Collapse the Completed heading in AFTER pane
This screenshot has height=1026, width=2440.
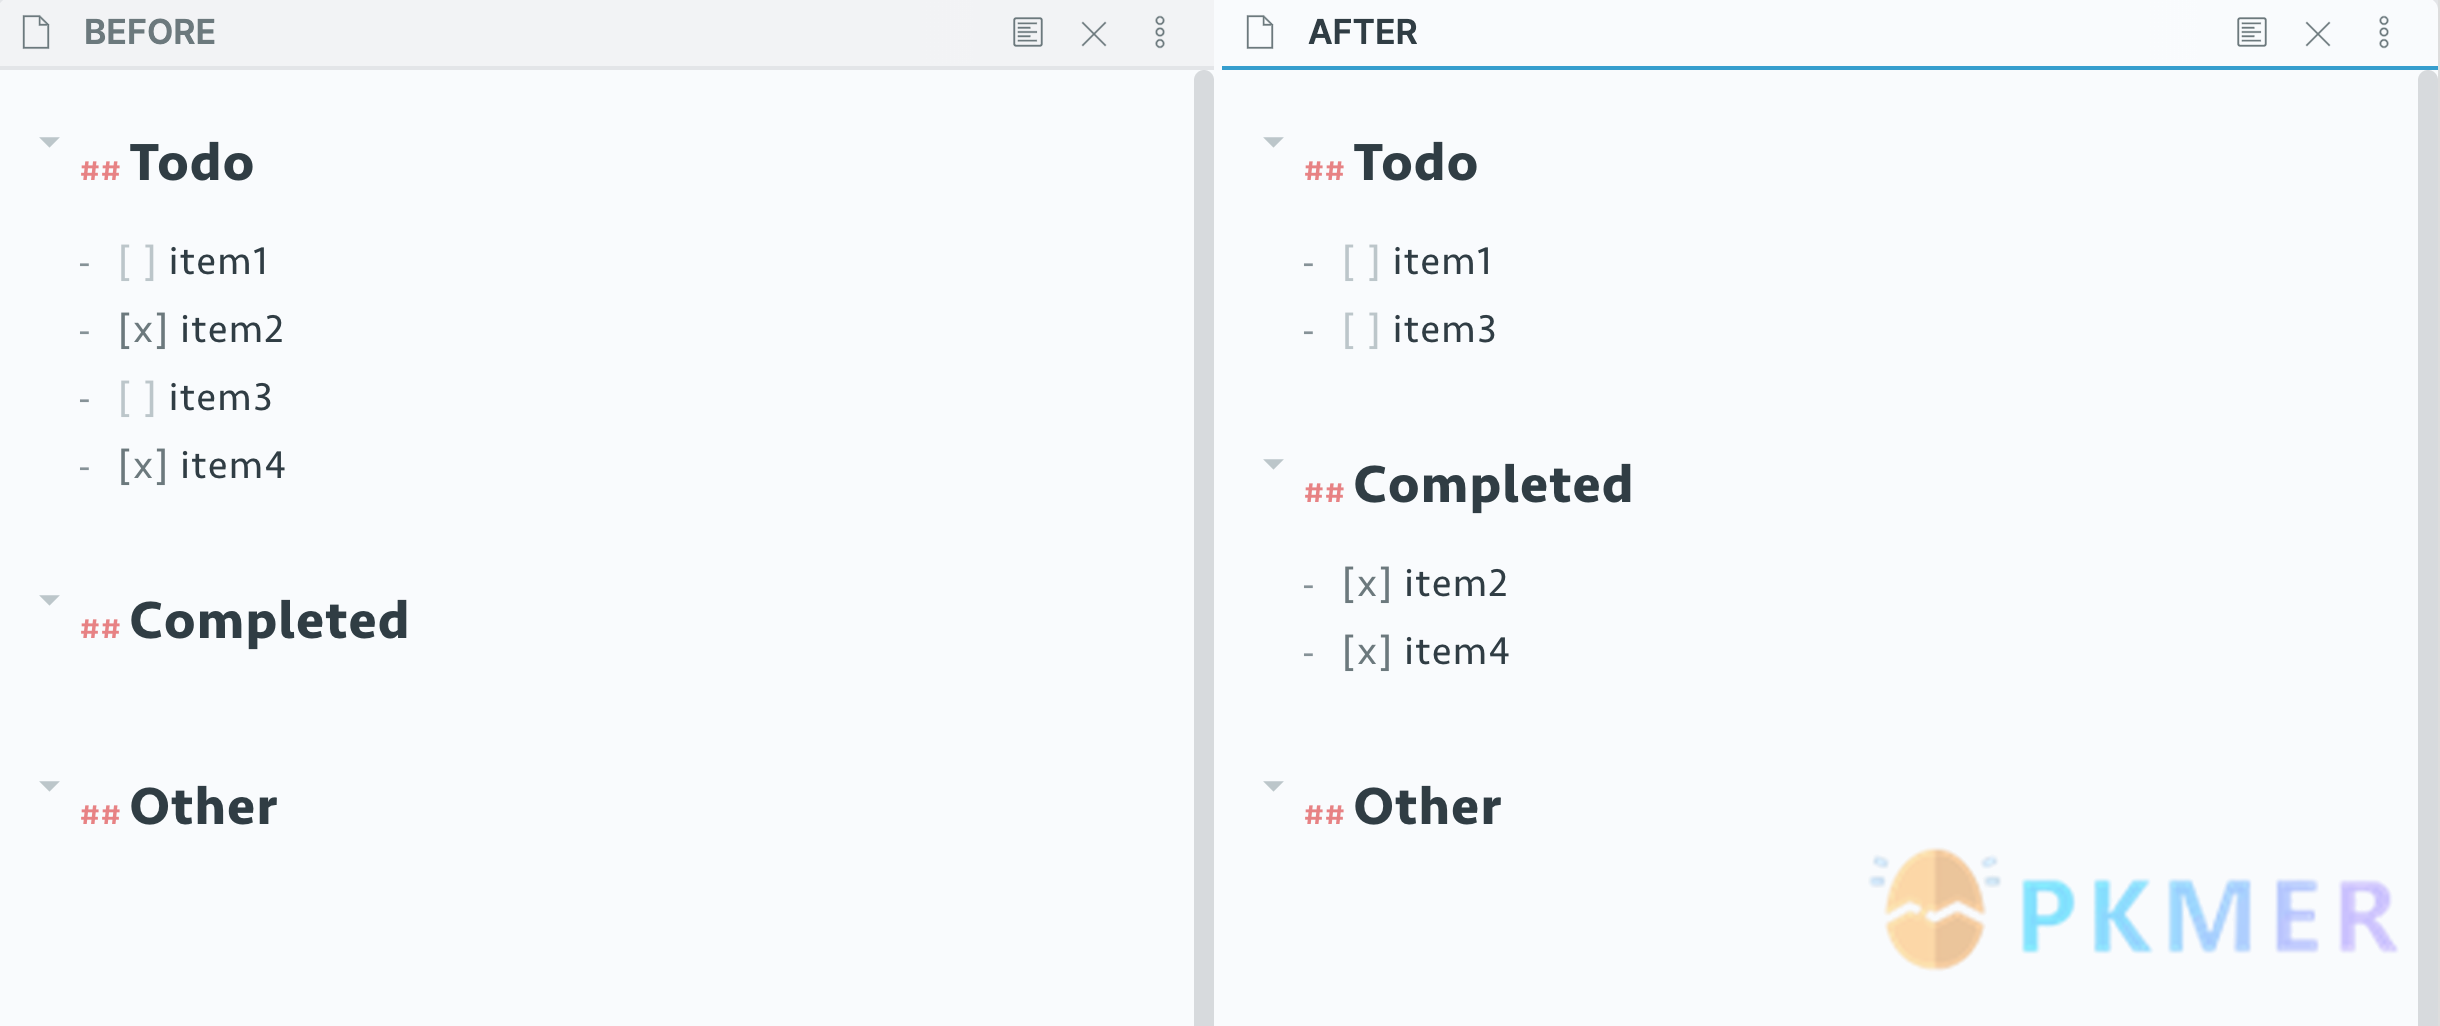point(1273,464)
